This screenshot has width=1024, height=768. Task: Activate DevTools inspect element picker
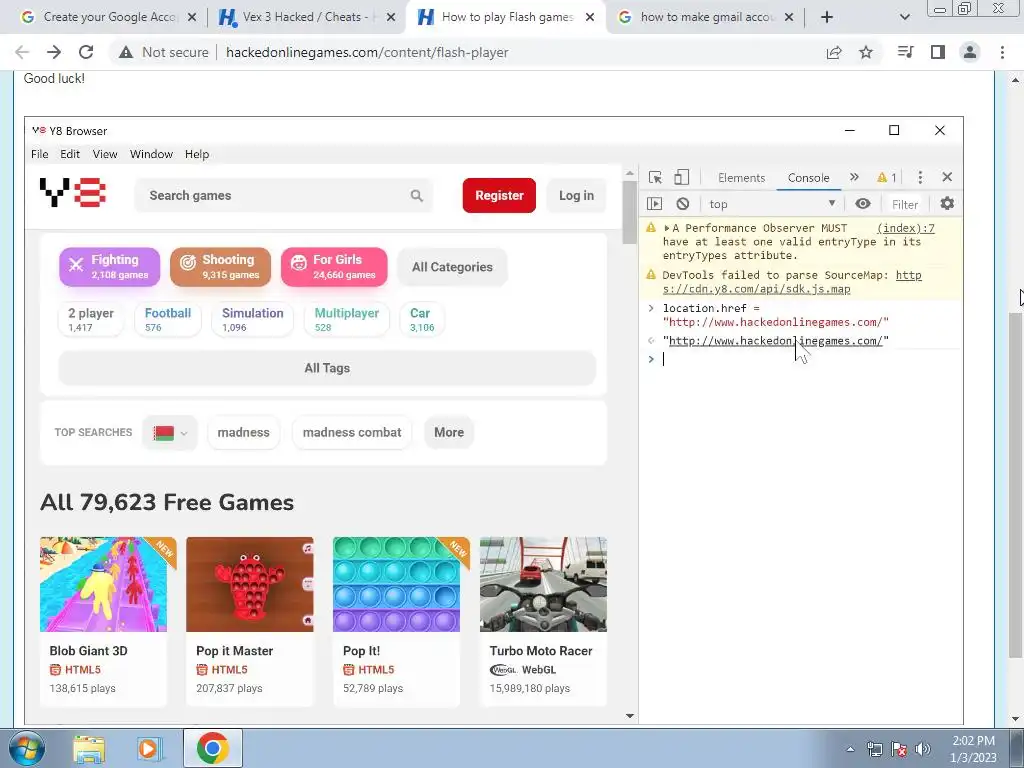pos(655,178)
